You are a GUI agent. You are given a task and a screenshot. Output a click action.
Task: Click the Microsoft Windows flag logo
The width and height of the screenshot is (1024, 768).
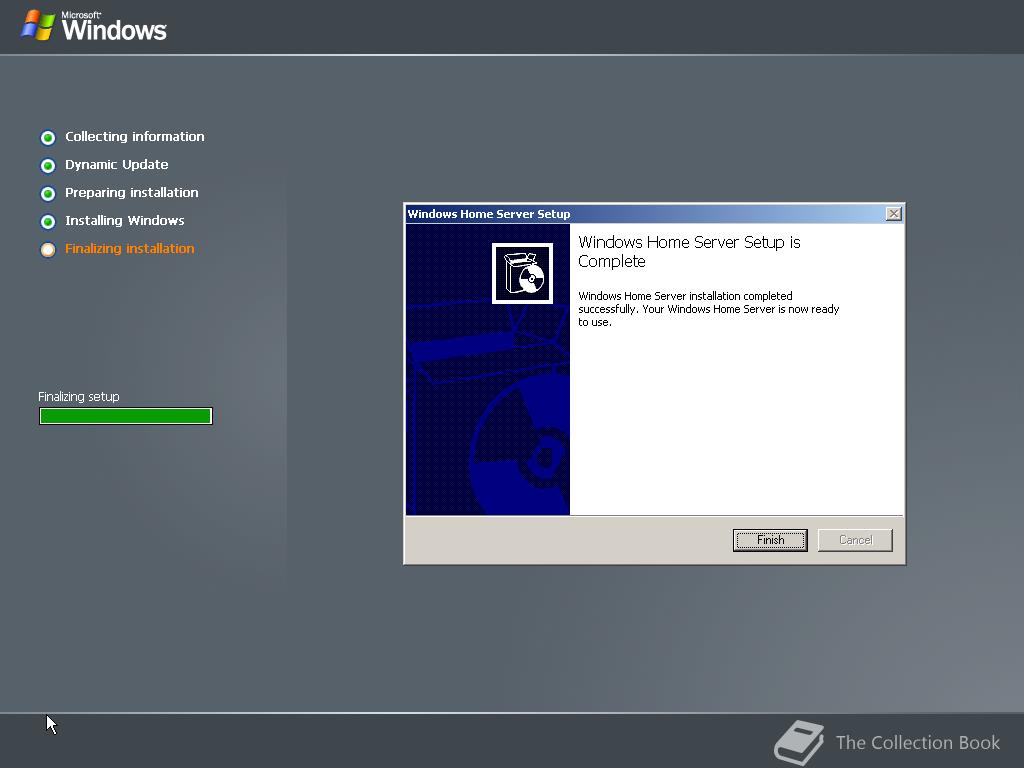38,26
